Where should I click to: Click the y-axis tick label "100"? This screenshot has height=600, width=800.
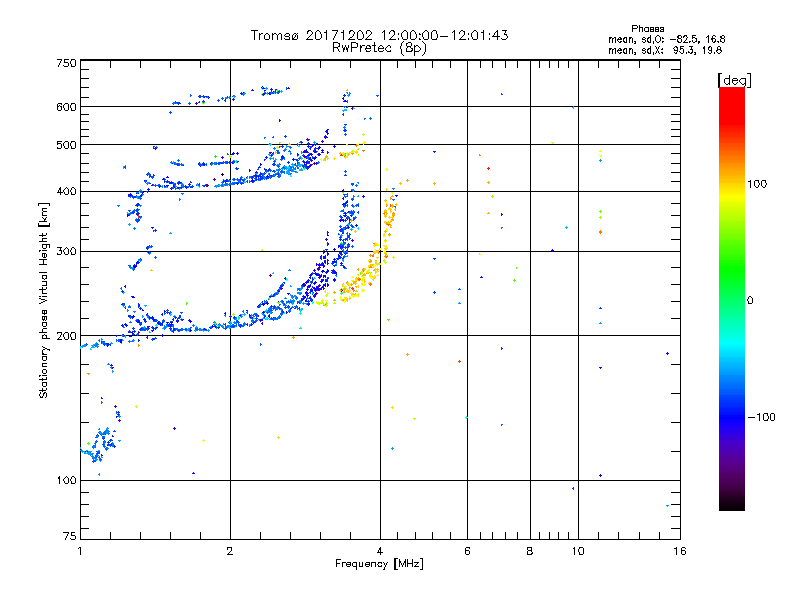66,480
